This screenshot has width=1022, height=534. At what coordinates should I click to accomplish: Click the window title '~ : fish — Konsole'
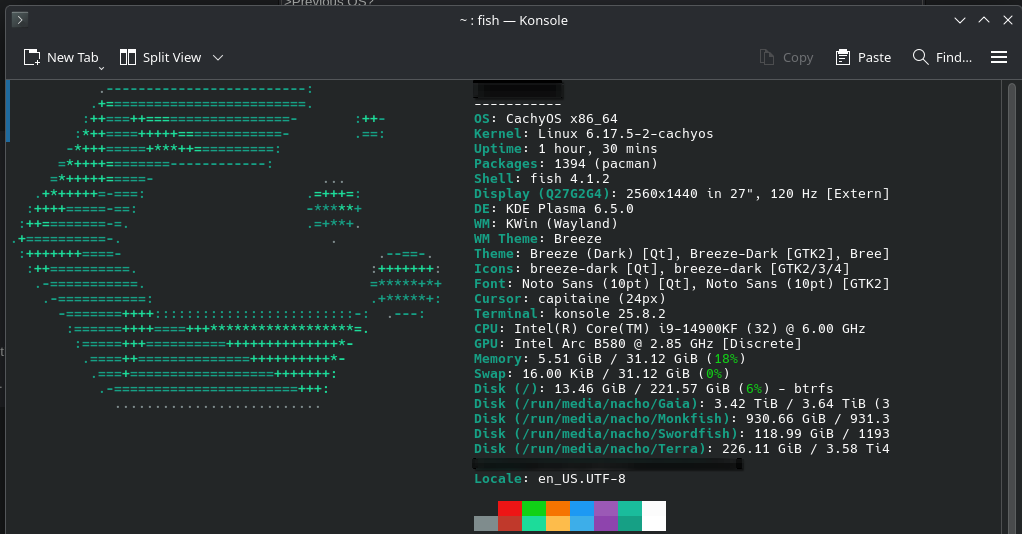click(514, 20)
